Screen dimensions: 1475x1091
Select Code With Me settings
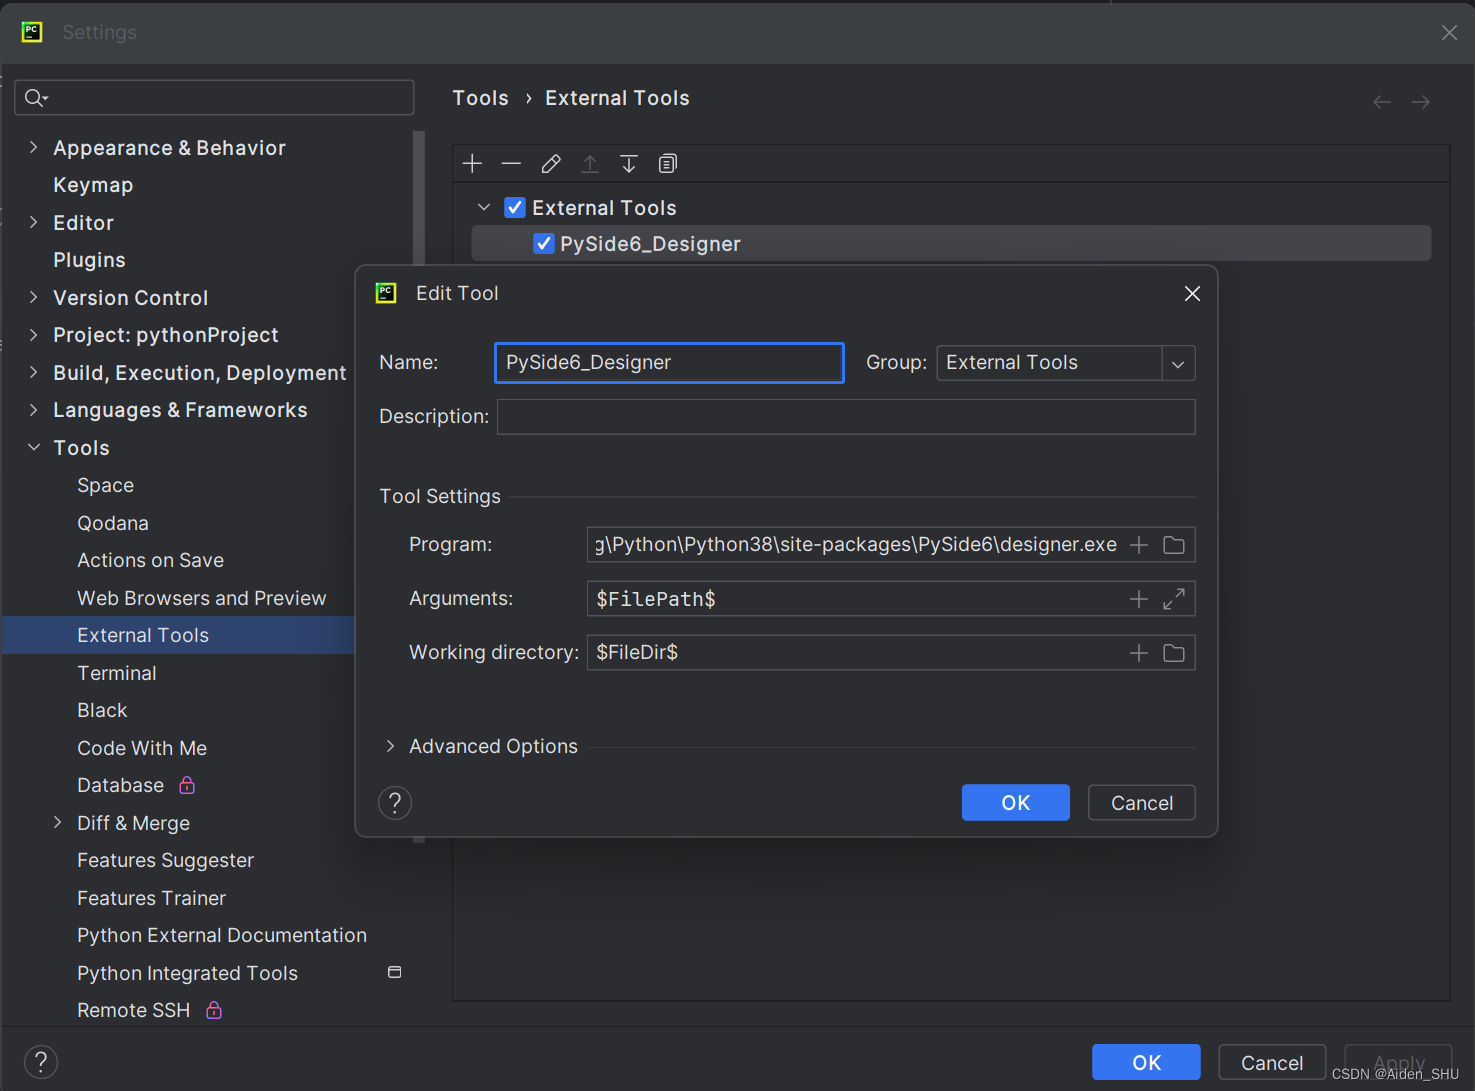(x=142, y=748)
